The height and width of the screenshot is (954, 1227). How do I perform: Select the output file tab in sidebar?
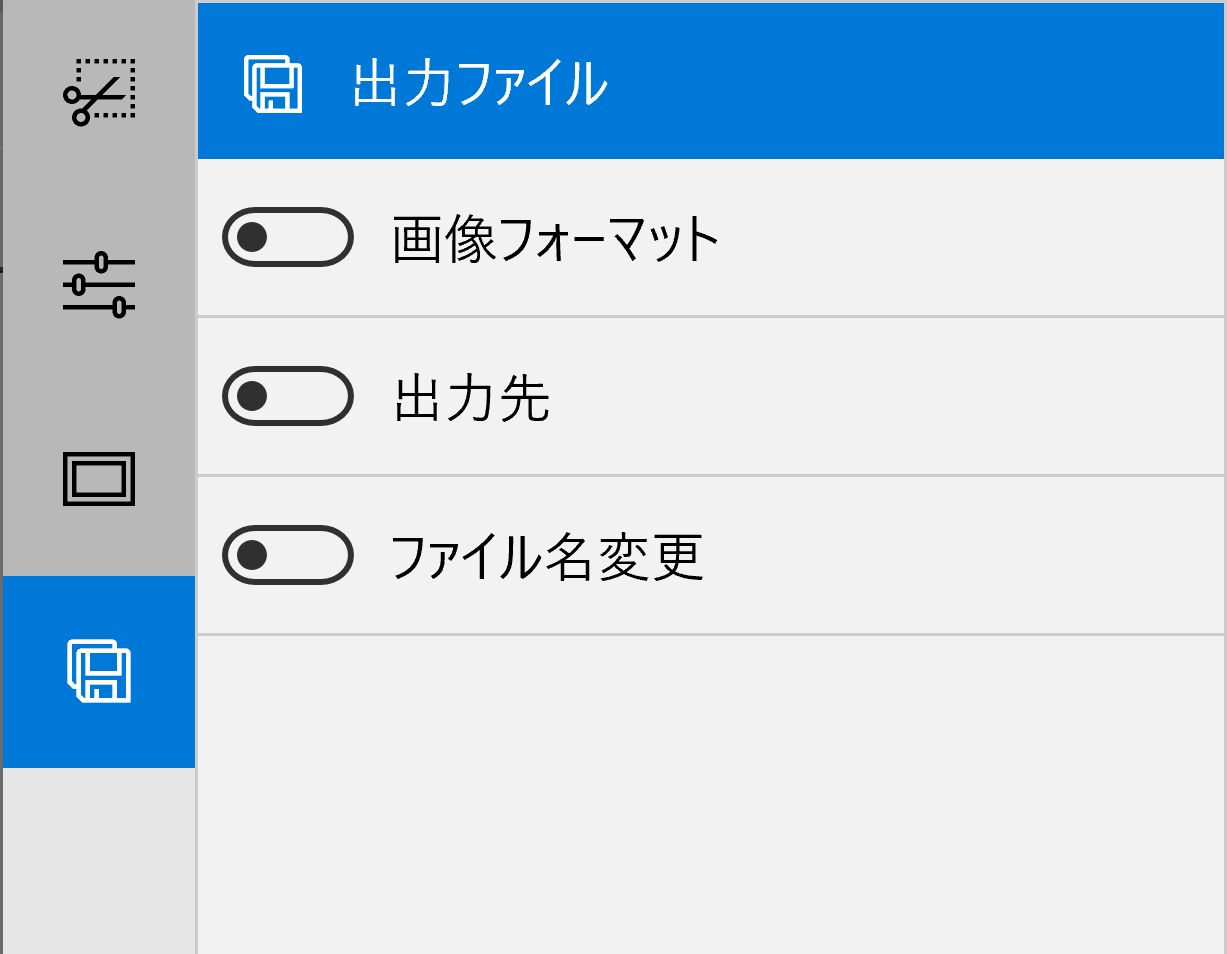[x=99, y=671]
